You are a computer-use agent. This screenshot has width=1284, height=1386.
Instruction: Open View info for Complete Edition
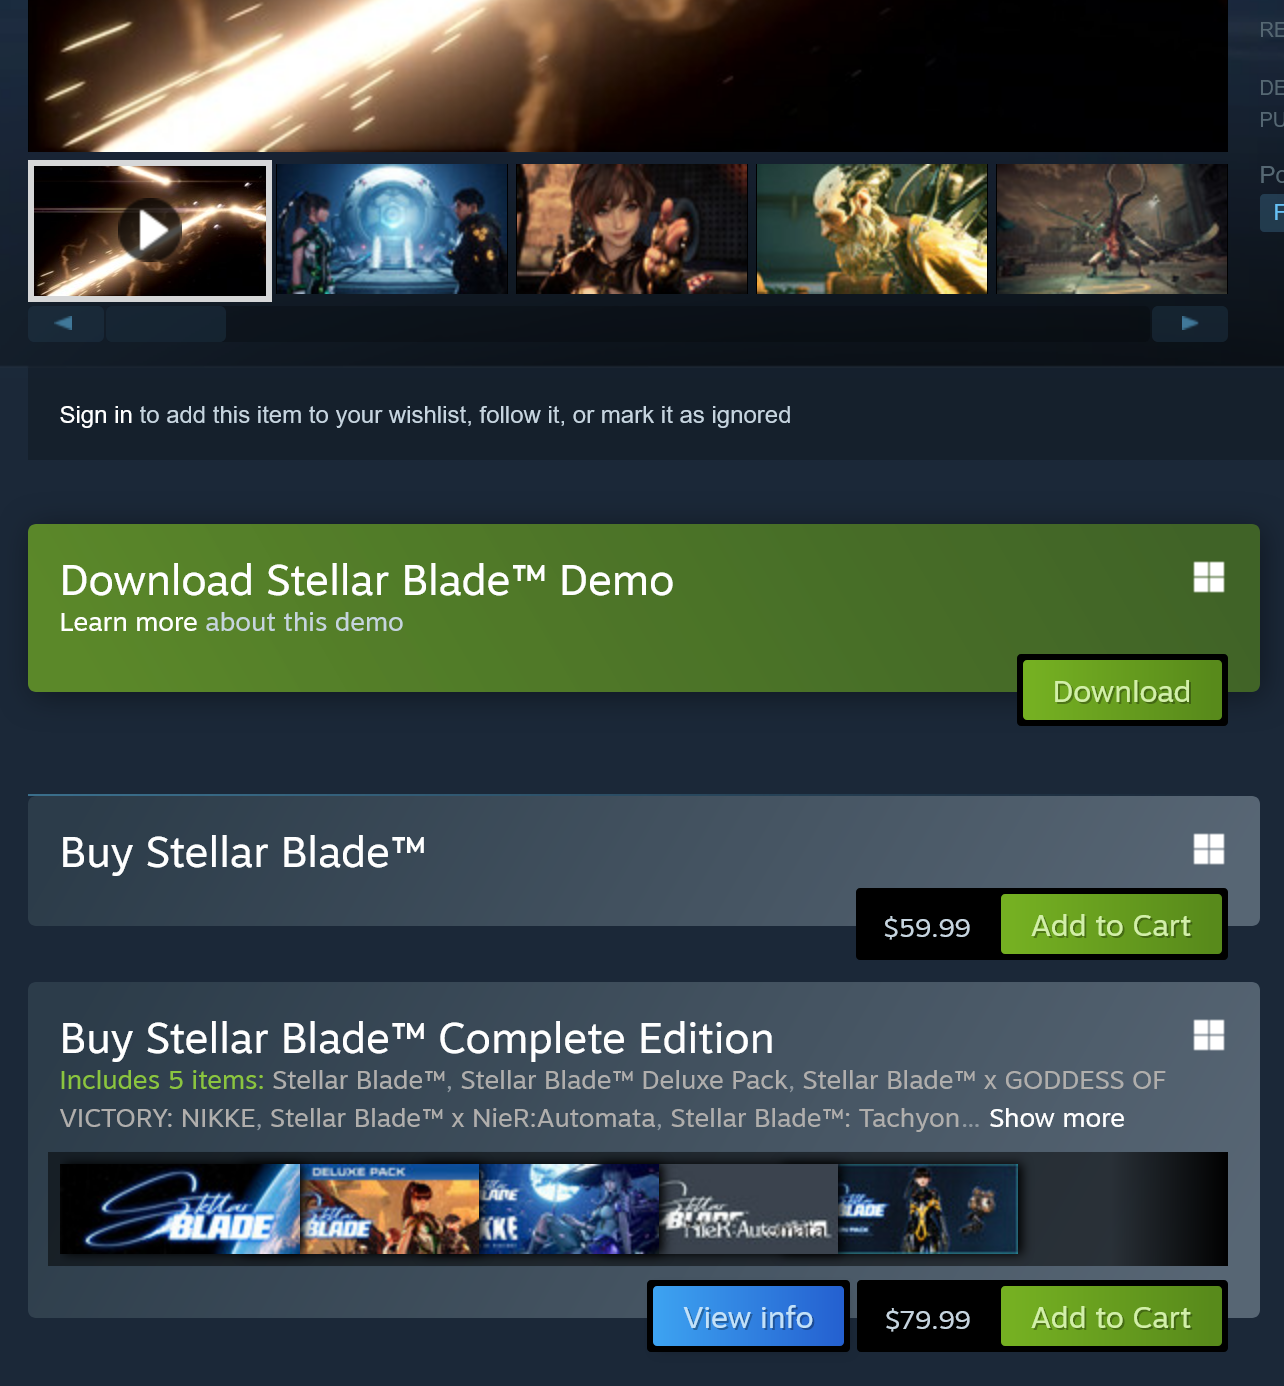tap(748, 1317)
